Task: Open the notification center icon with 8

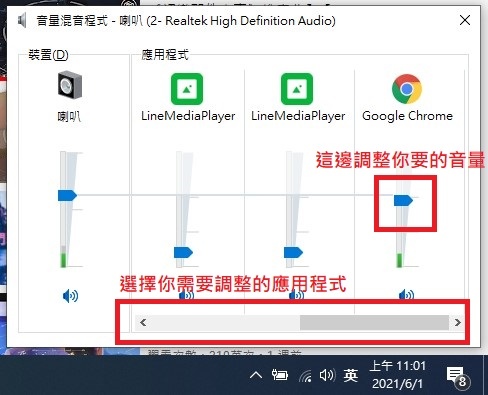Action: (x=458, y=377)
